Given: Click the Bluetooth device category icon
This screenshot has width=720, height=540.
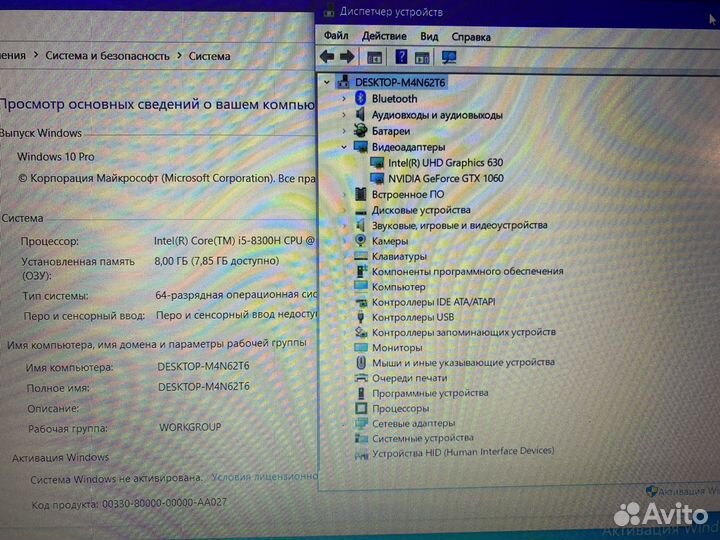Looking at the screenshot, I should click(x=361, y=99).
